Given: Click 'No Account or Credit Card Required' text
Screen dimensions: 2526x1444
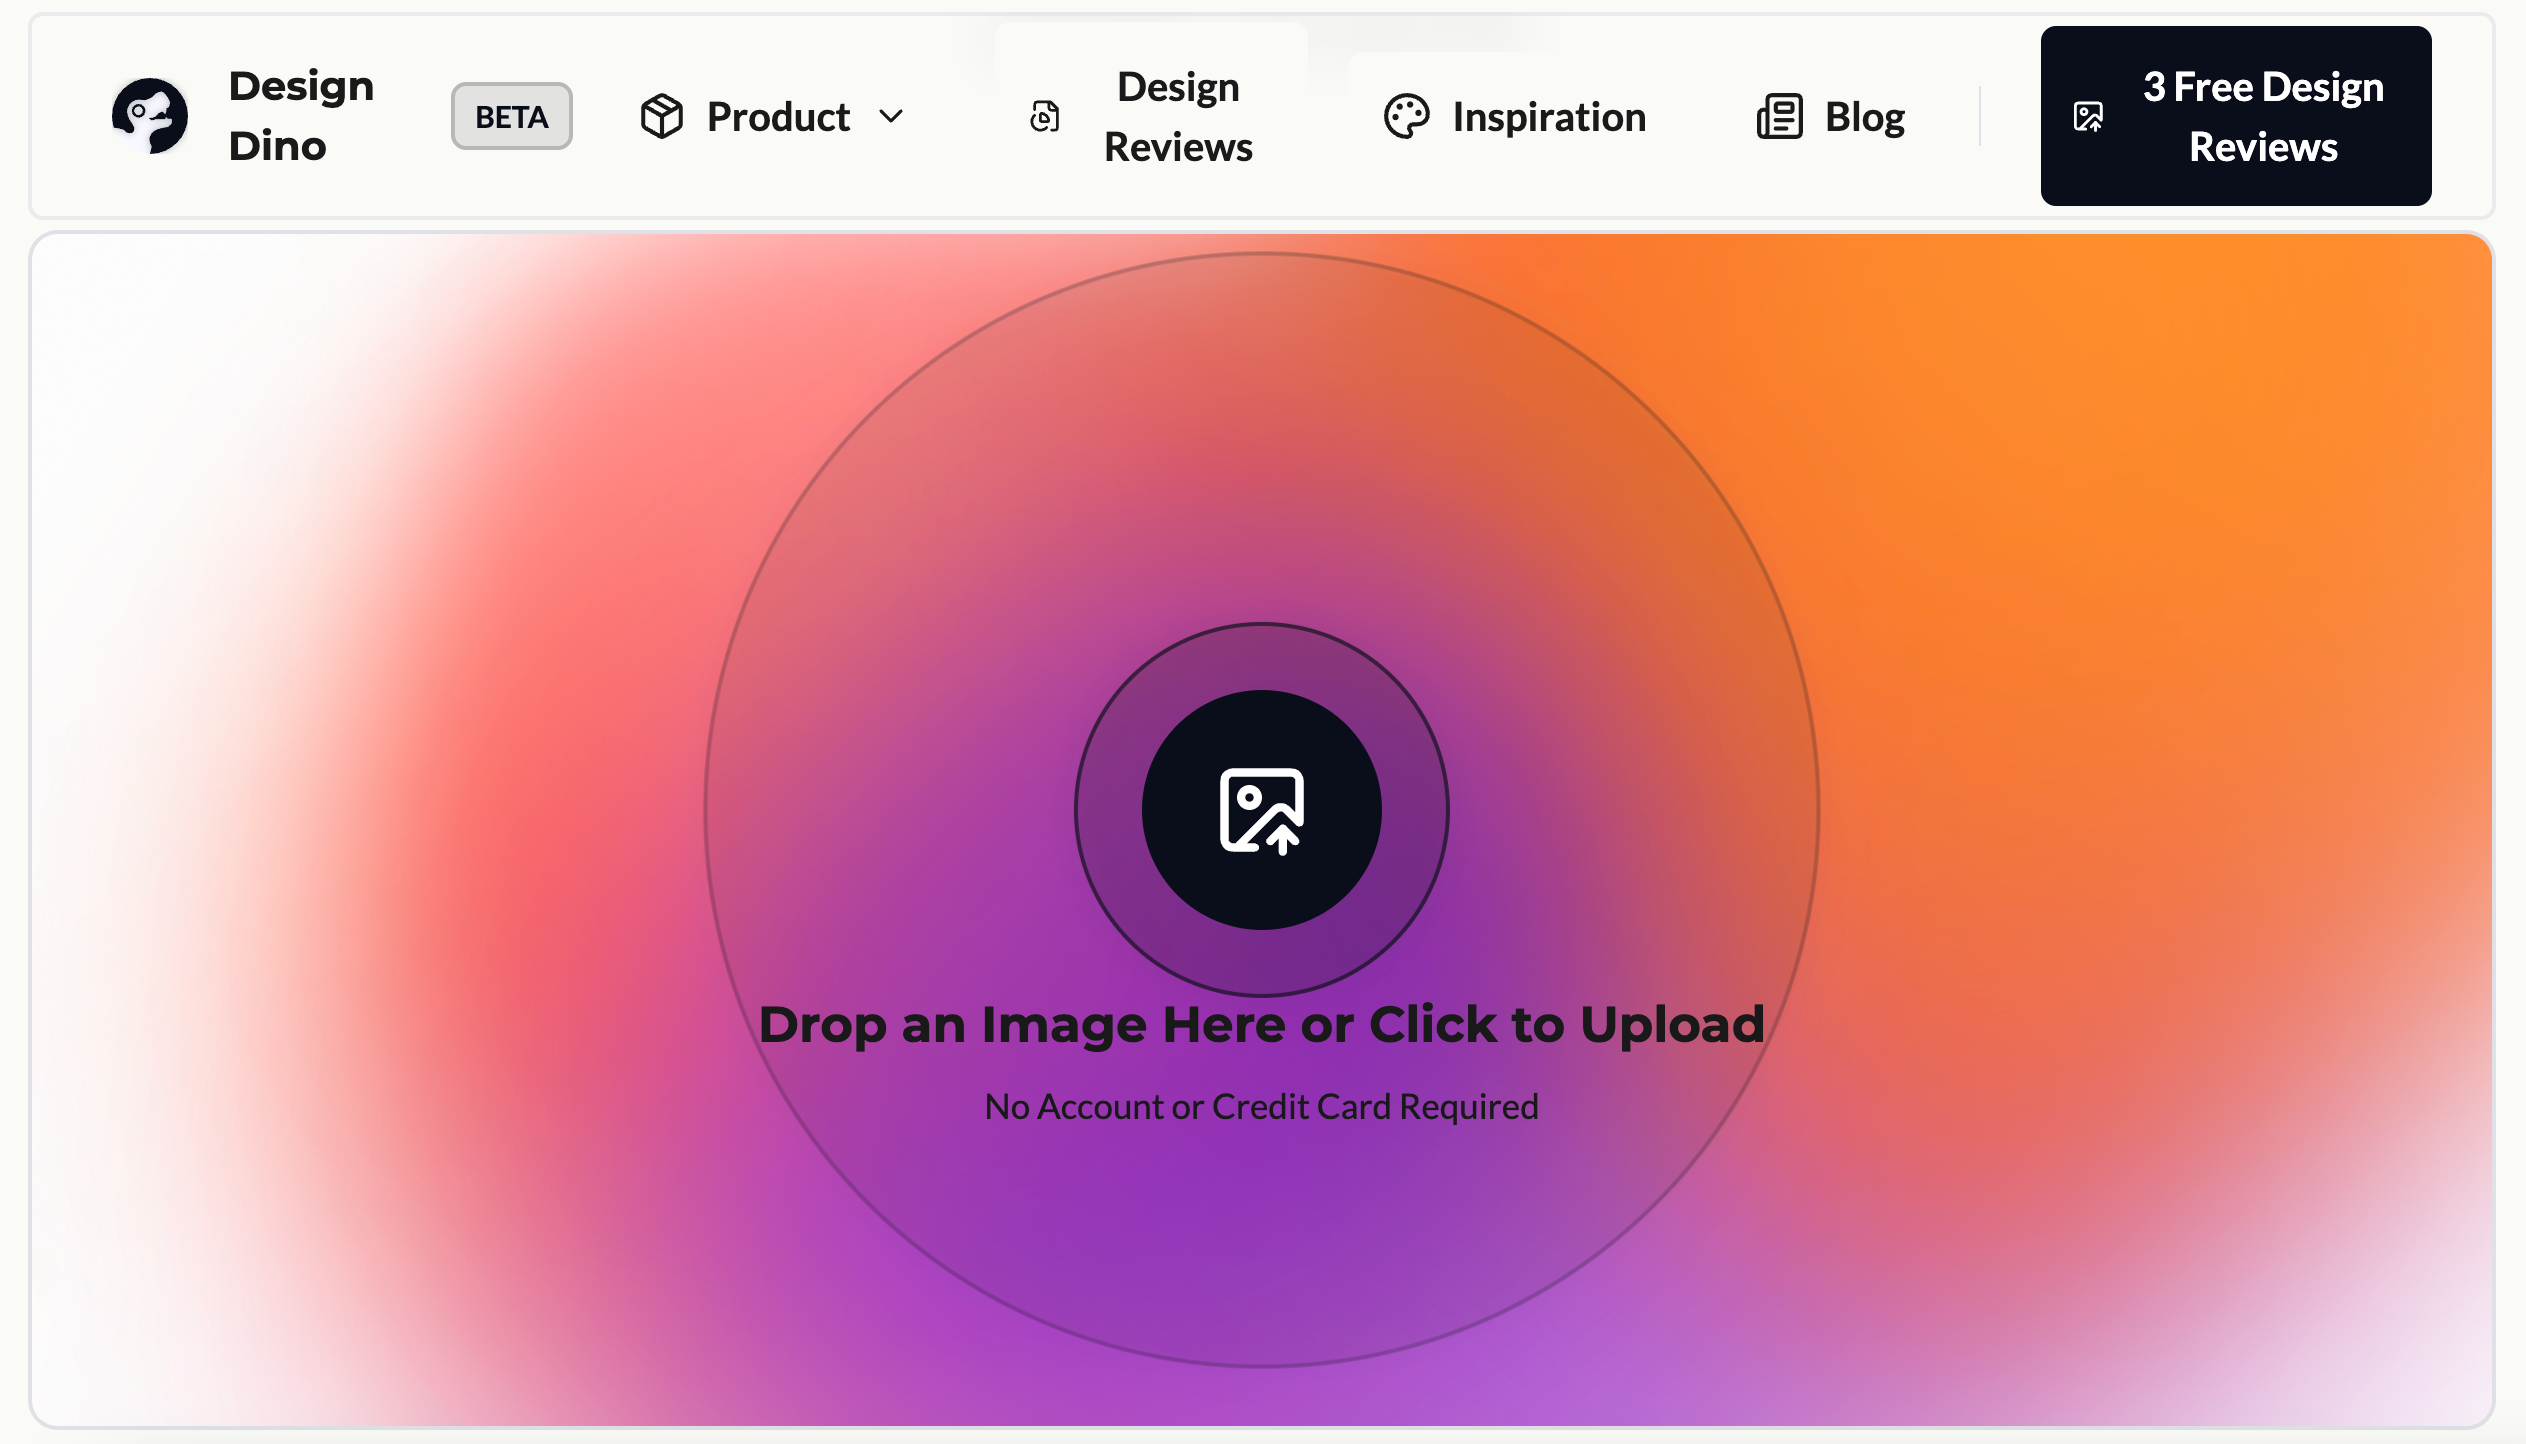Looking at the screenshot, I should (1261, 1107).
